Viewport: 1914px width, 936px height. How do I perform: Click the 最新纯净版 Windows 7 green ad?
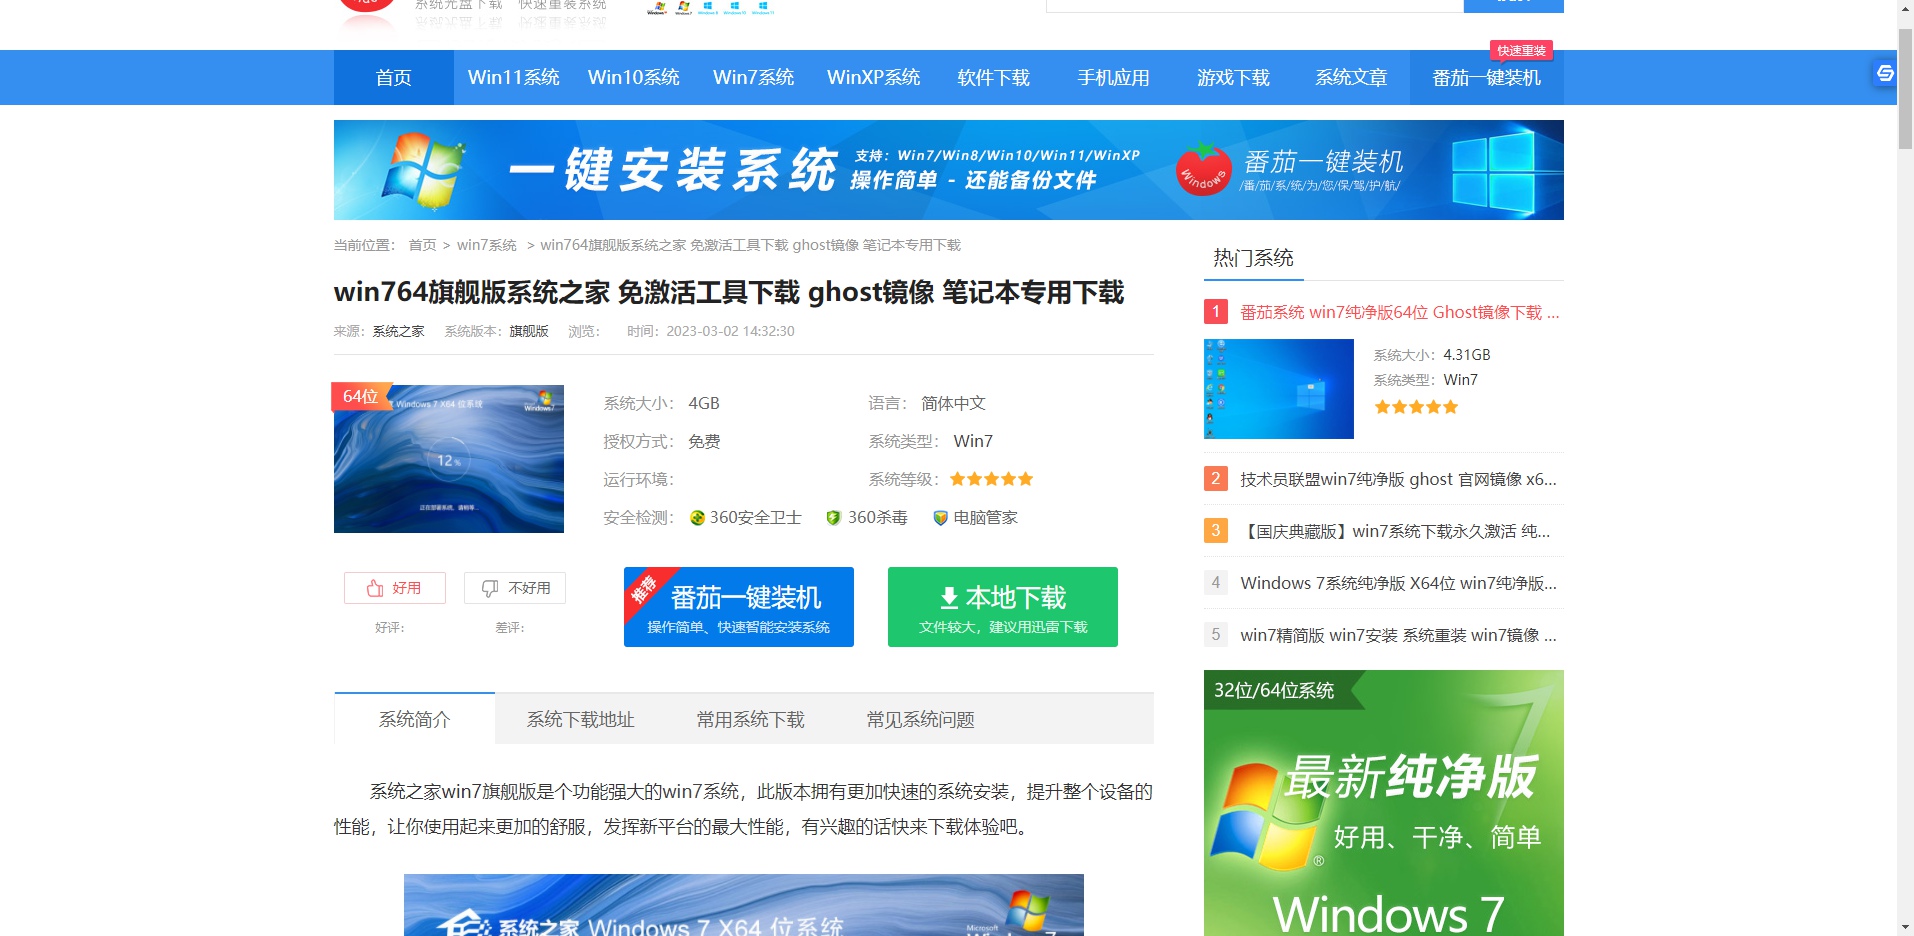[1384, 803]
